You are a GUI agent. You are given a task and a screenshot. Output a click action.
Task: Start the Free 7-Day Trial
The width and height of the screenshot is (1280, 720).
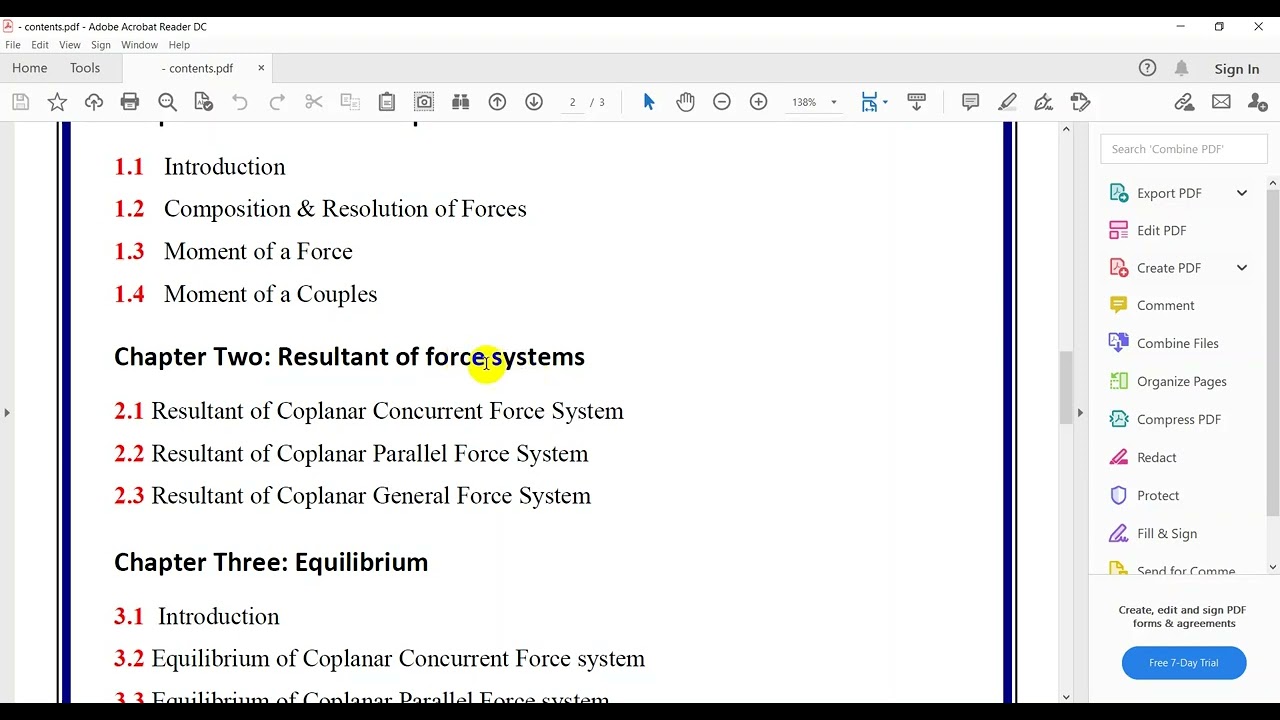(1184, 663)
